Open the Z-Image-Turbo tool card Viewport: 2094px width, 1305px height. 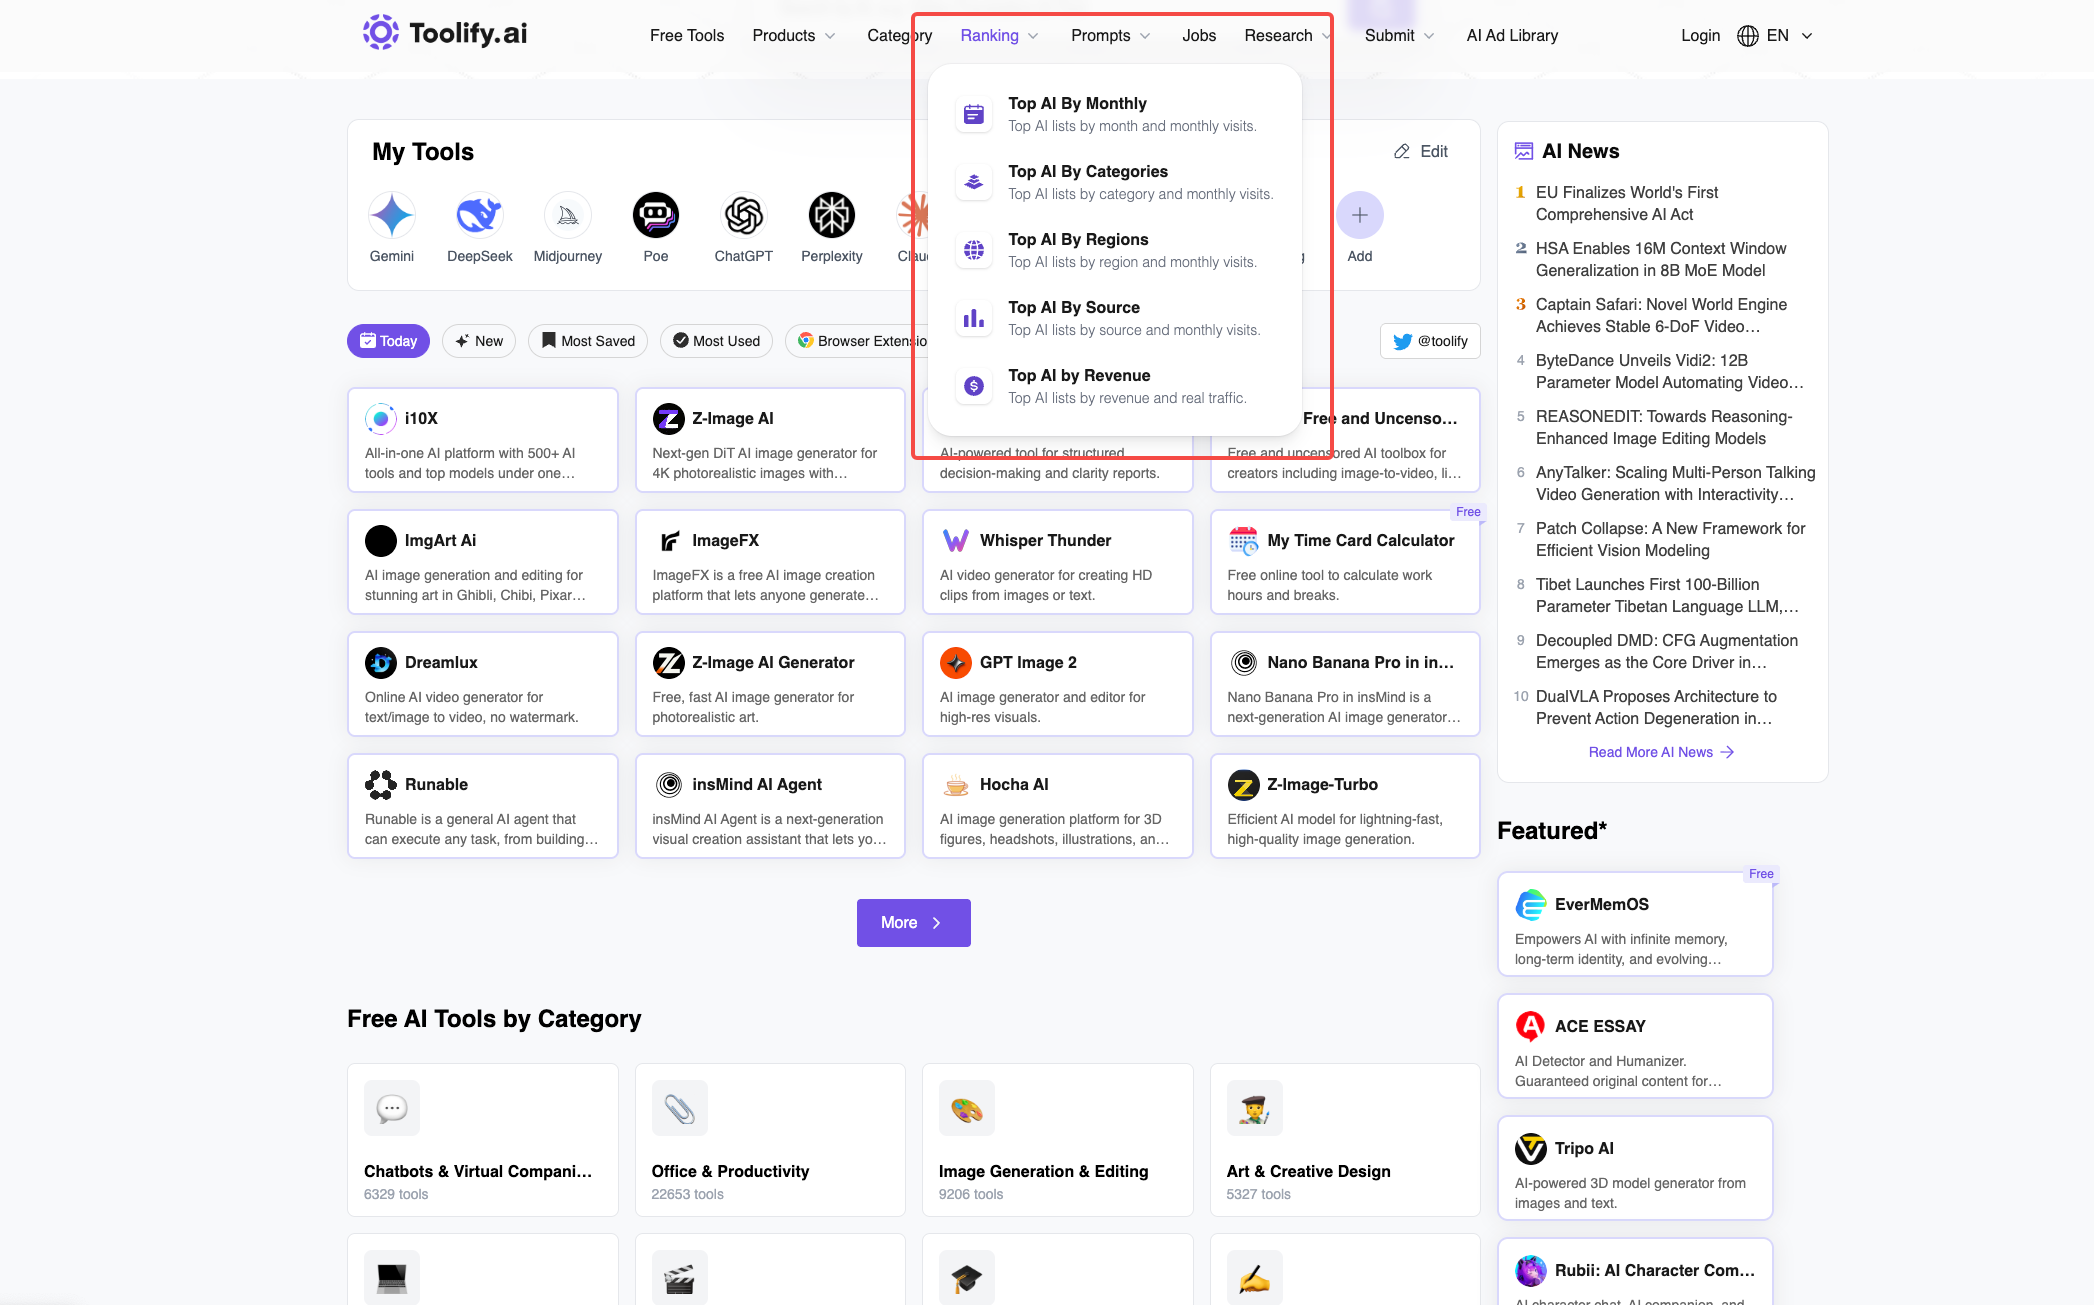coord(1345,806)
